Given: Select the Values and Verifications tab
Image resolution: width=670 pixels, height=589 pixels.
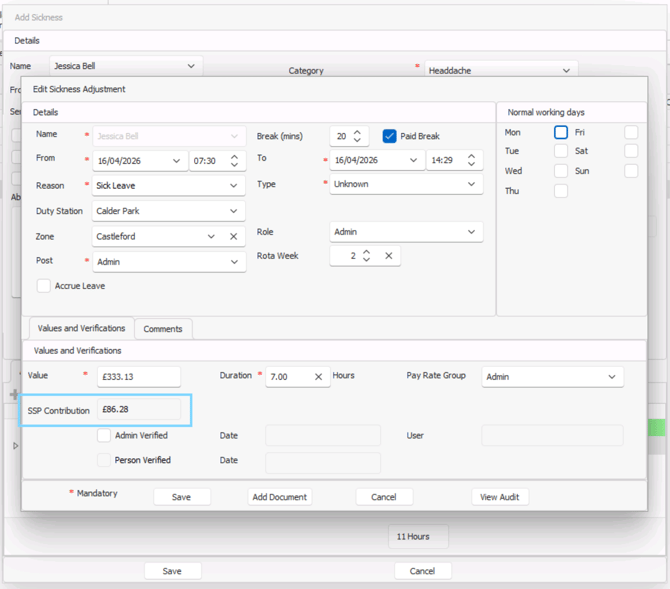Looking at the screenshot, I should (80, 328).
